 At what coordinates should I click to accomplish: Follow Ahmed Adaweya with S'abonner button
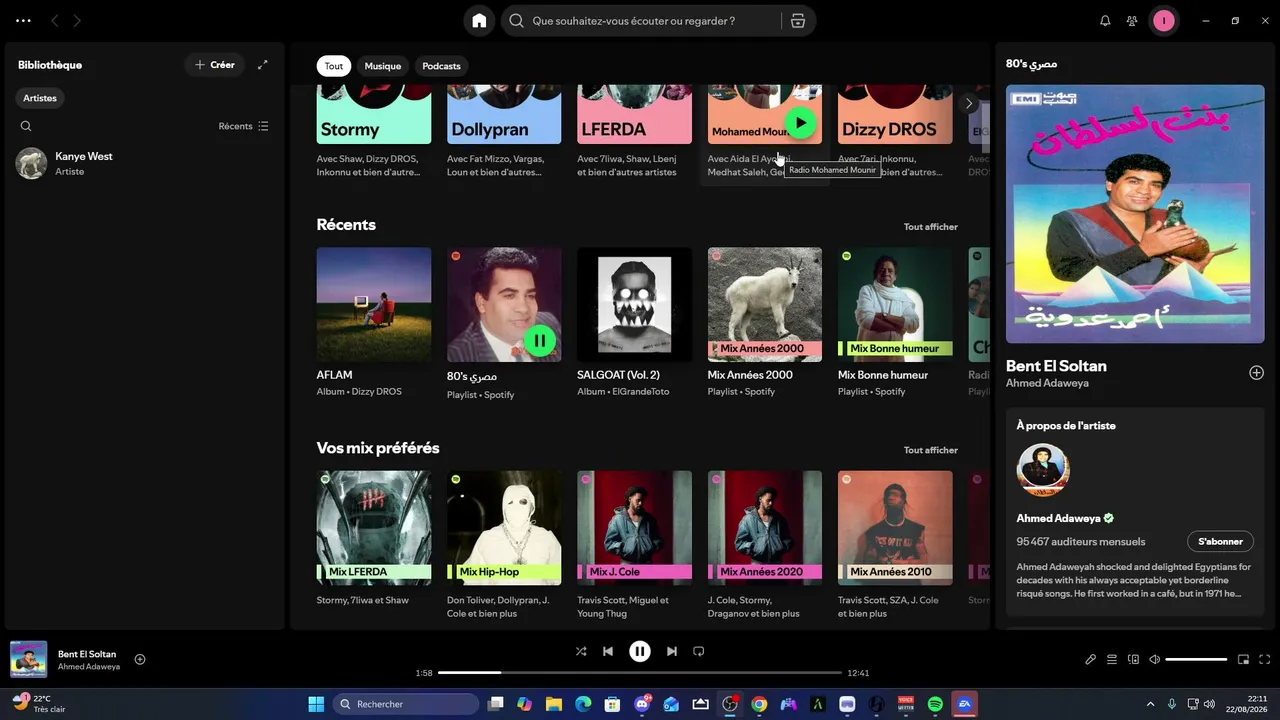[1220, 541]
